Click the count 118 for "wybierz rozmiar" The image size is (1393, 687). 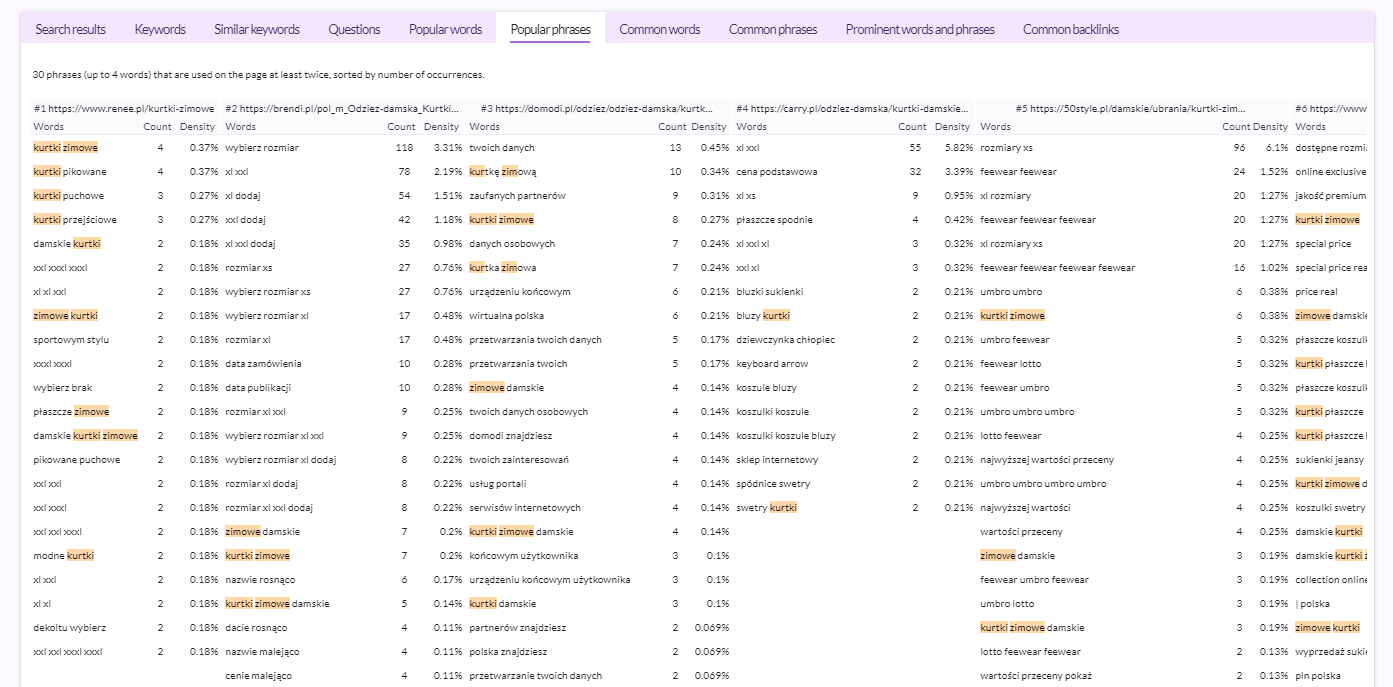pyautogui.click(x=404, y=148)
